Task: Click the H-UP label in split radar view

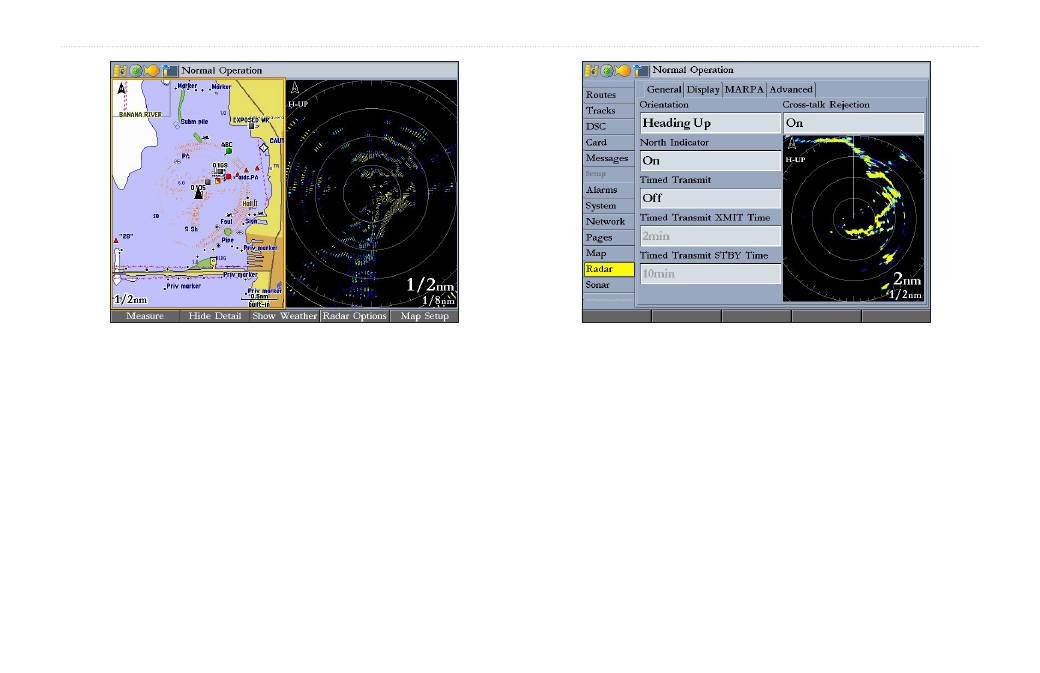Action: [x=298, y=104]
